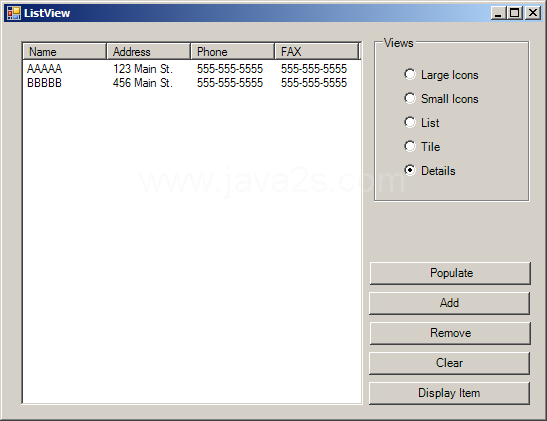Close the ListView window
This screenshot has width=547, height=421.
click(x=533, y=13)
